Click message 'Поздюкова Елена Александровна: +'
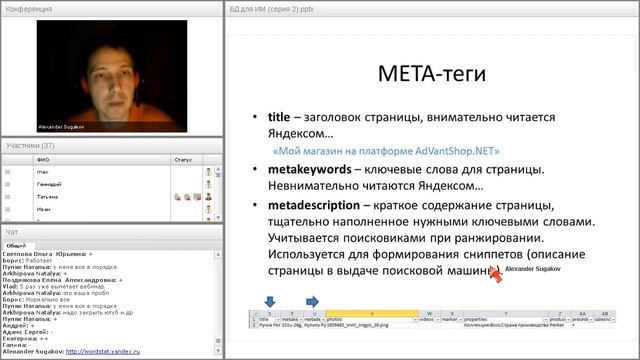This screenshot has height=360, width=640. 62,280
